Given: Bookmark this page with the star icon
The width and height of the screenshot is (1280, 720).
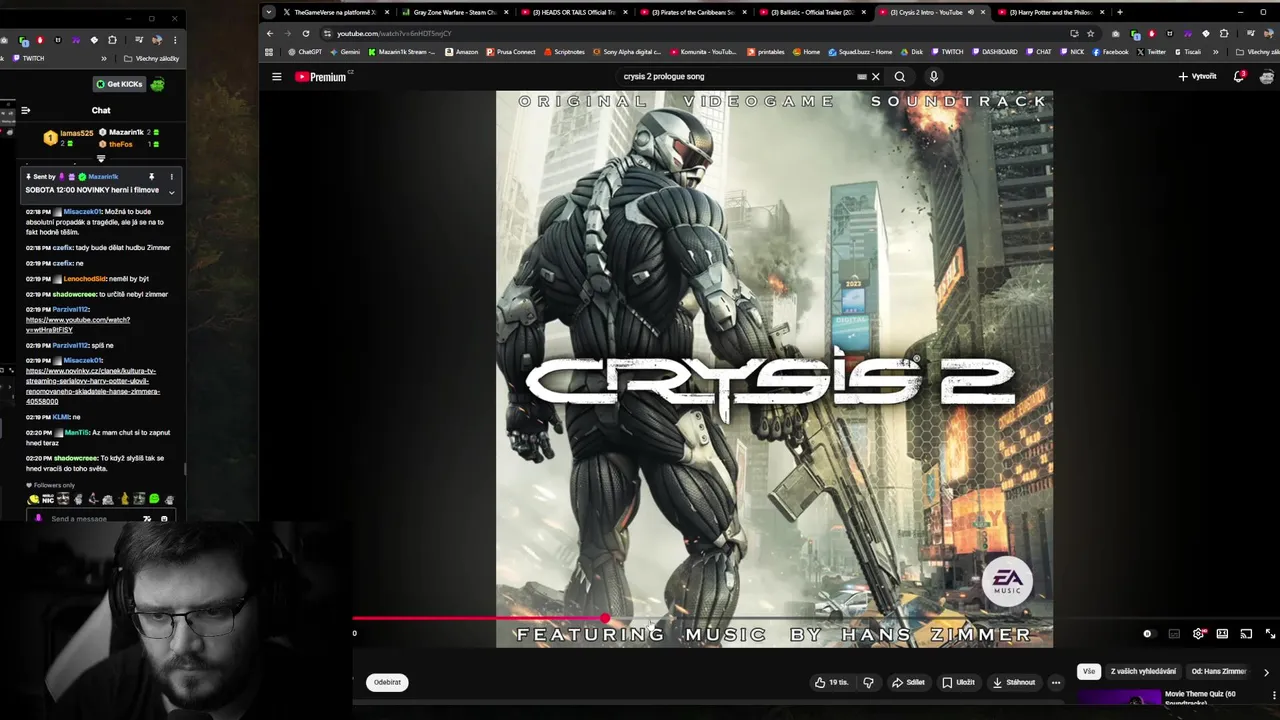Looking at the screenshot, I should [x=1091, y=33].
